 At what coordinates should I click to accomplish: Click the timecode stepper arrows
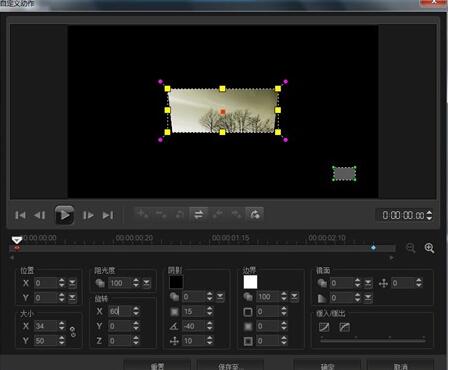click(x=429, y=215)
